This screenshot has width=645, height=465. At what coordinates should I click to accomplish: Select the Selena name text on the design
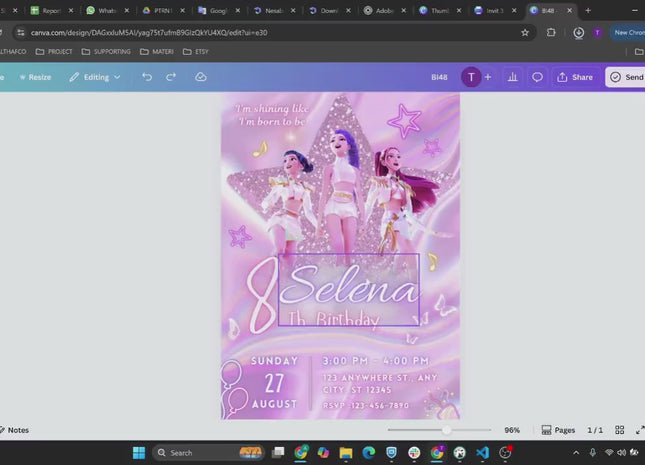(347, 290)
